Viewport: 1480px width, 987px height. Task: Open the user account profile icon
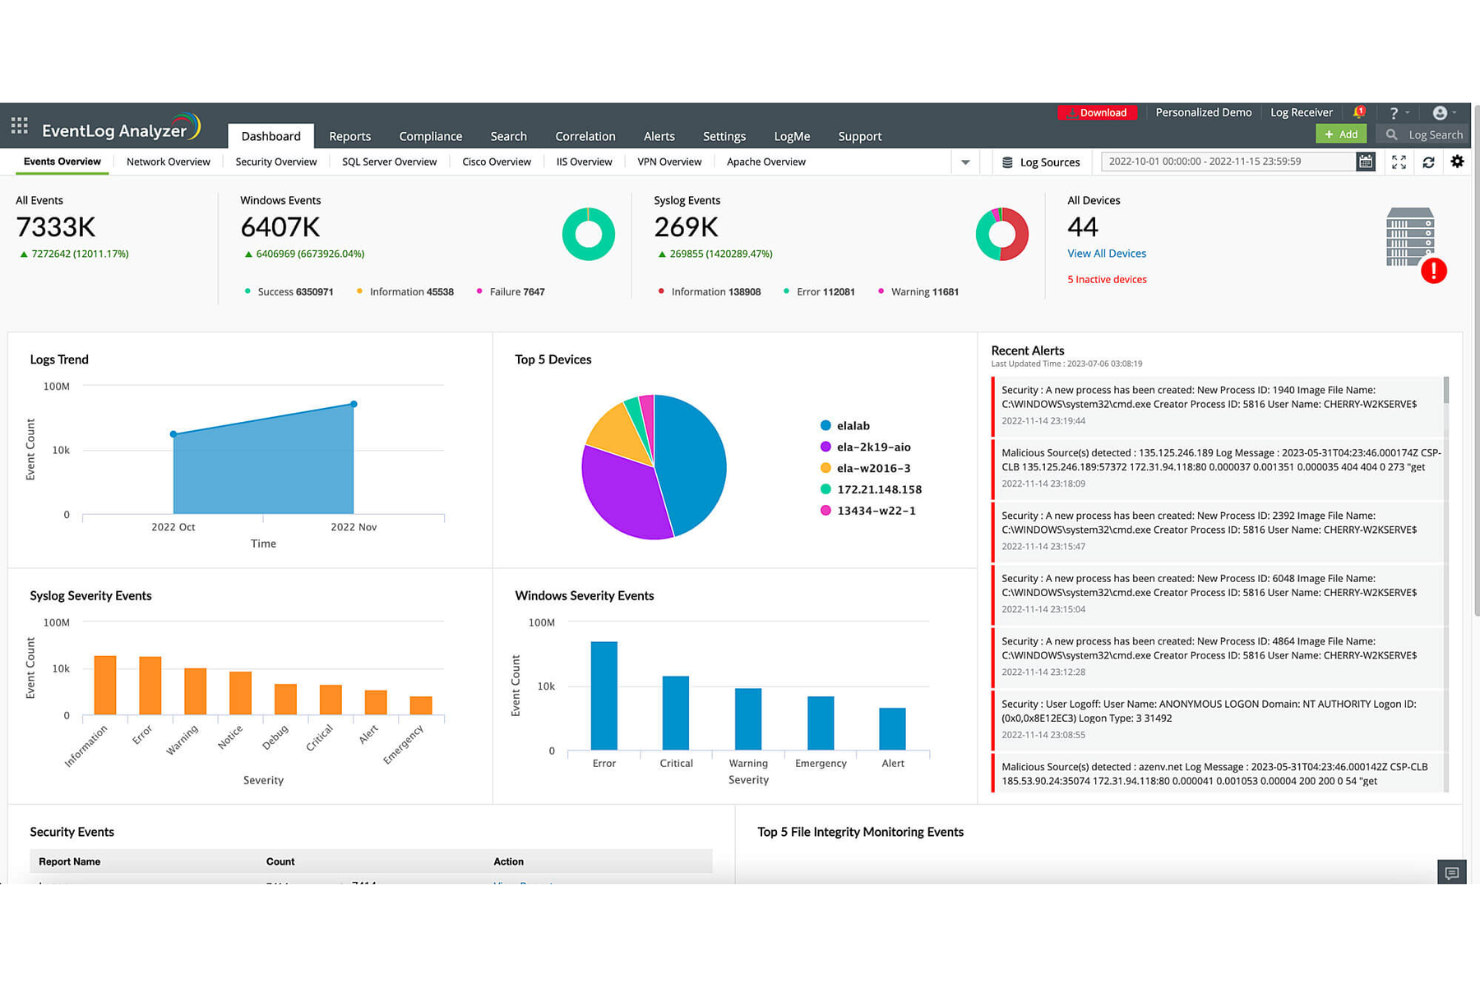[x=1441, y=112]
